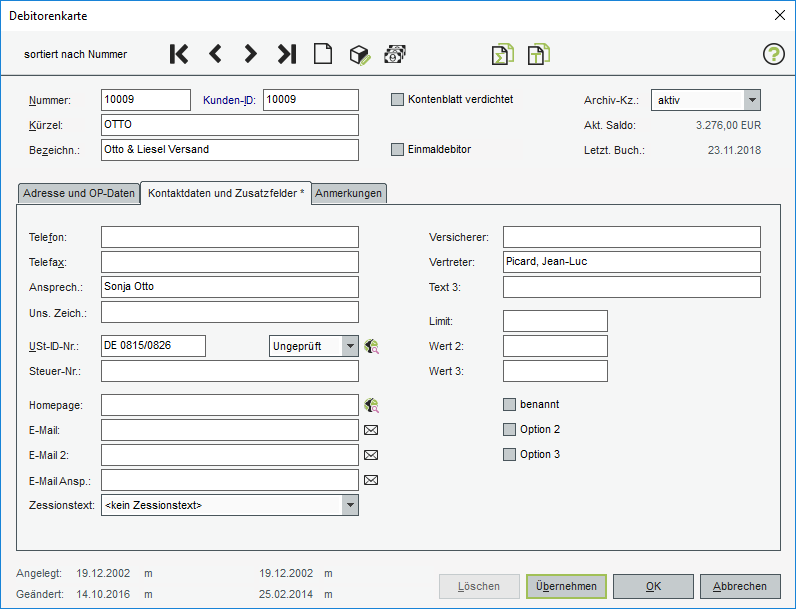Cancel with Abbrechen button
The height and width of the screenshot is (609, 796).
point(740,586)
